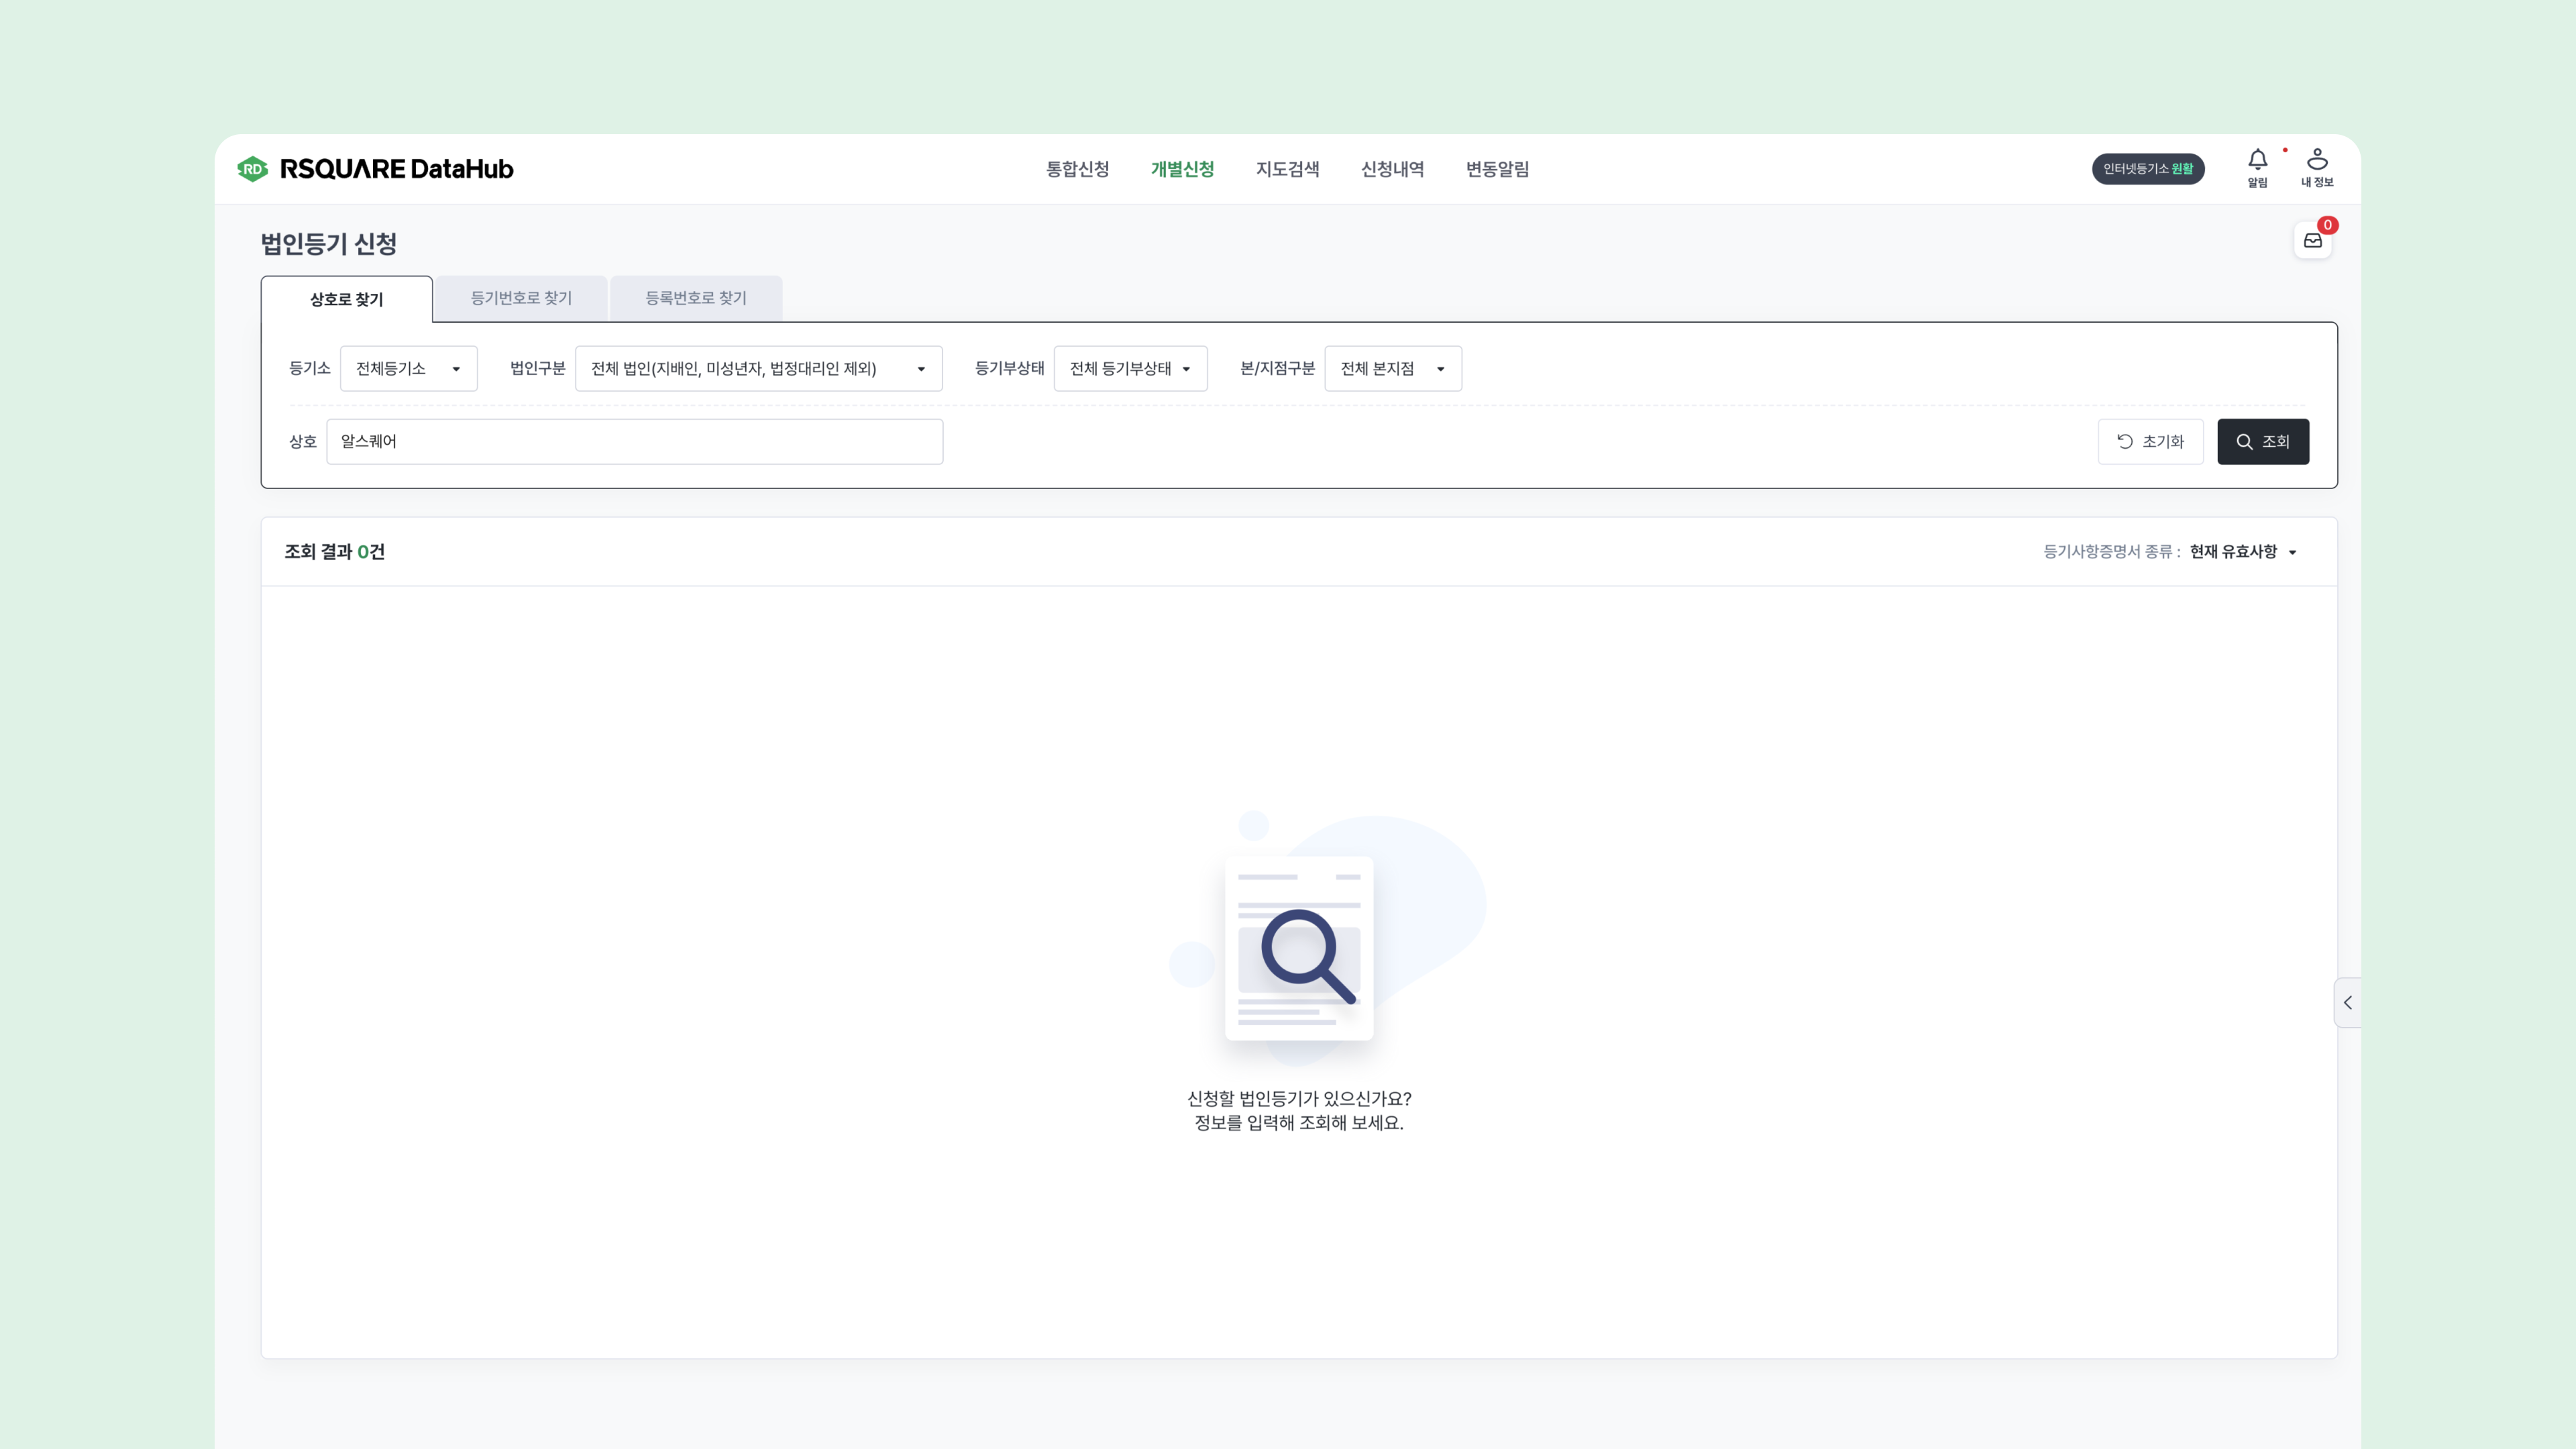The height and width of the screenshot is (1449, 2576).
Task: Open the 지도검색 menu
Action: 1287,169
